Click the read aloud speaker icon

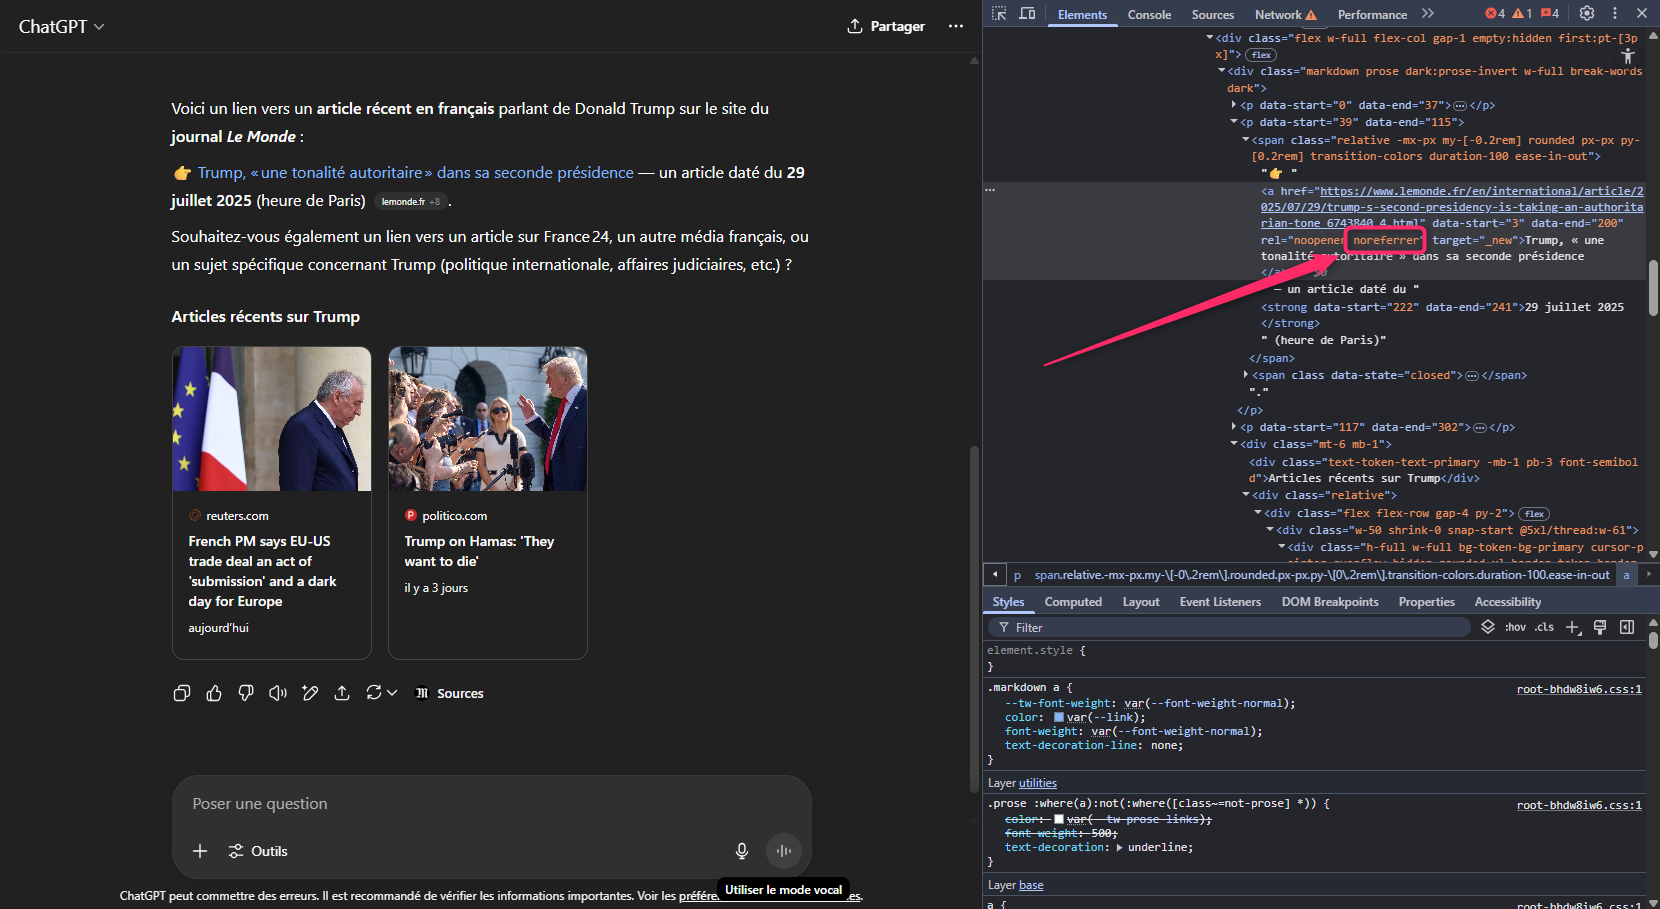coord(278,693)
